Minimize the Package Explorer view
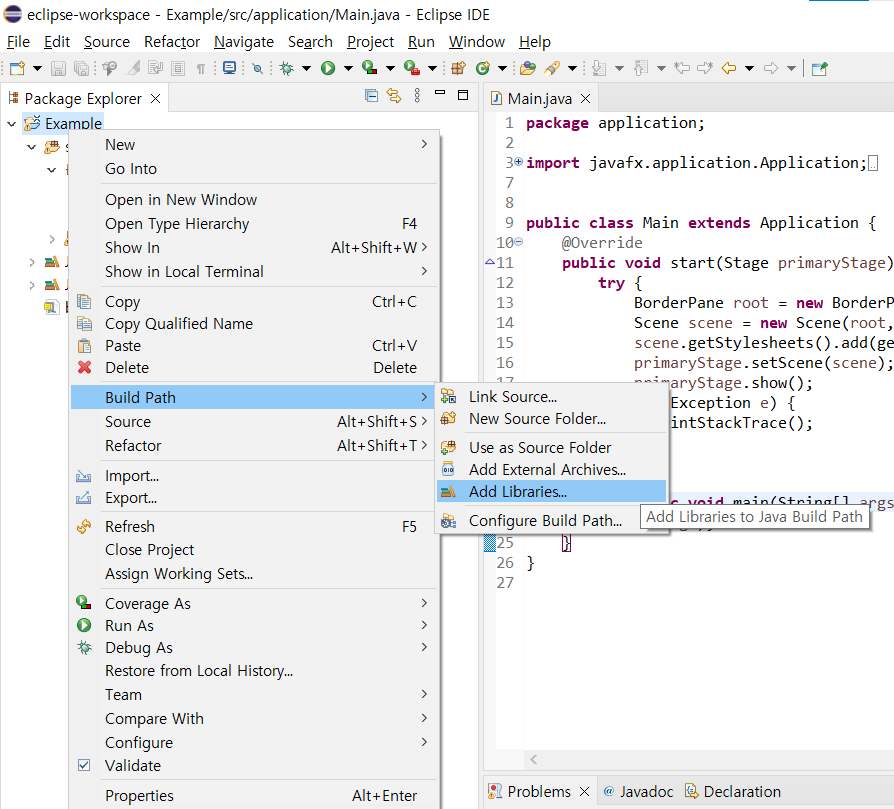This screenshot has height=809, width=894. pos(440,93)
